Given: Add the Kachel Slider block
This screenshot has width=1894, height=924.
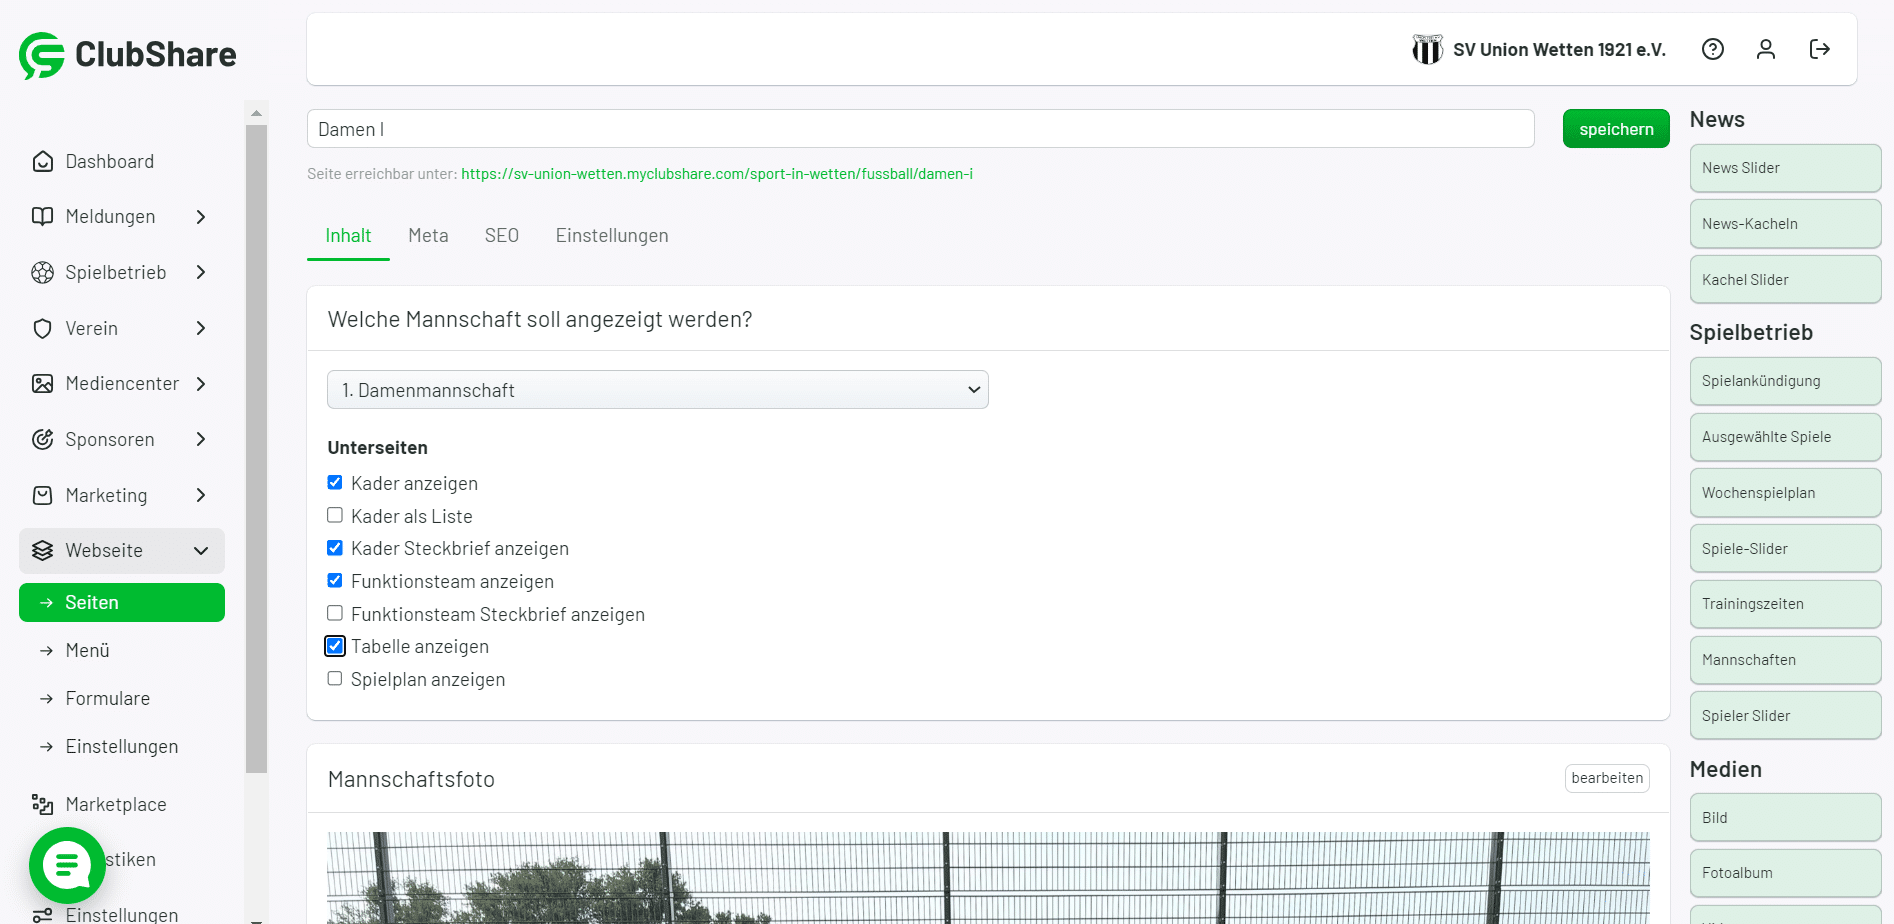Looking at the screenshot, I should (1785, 280).
